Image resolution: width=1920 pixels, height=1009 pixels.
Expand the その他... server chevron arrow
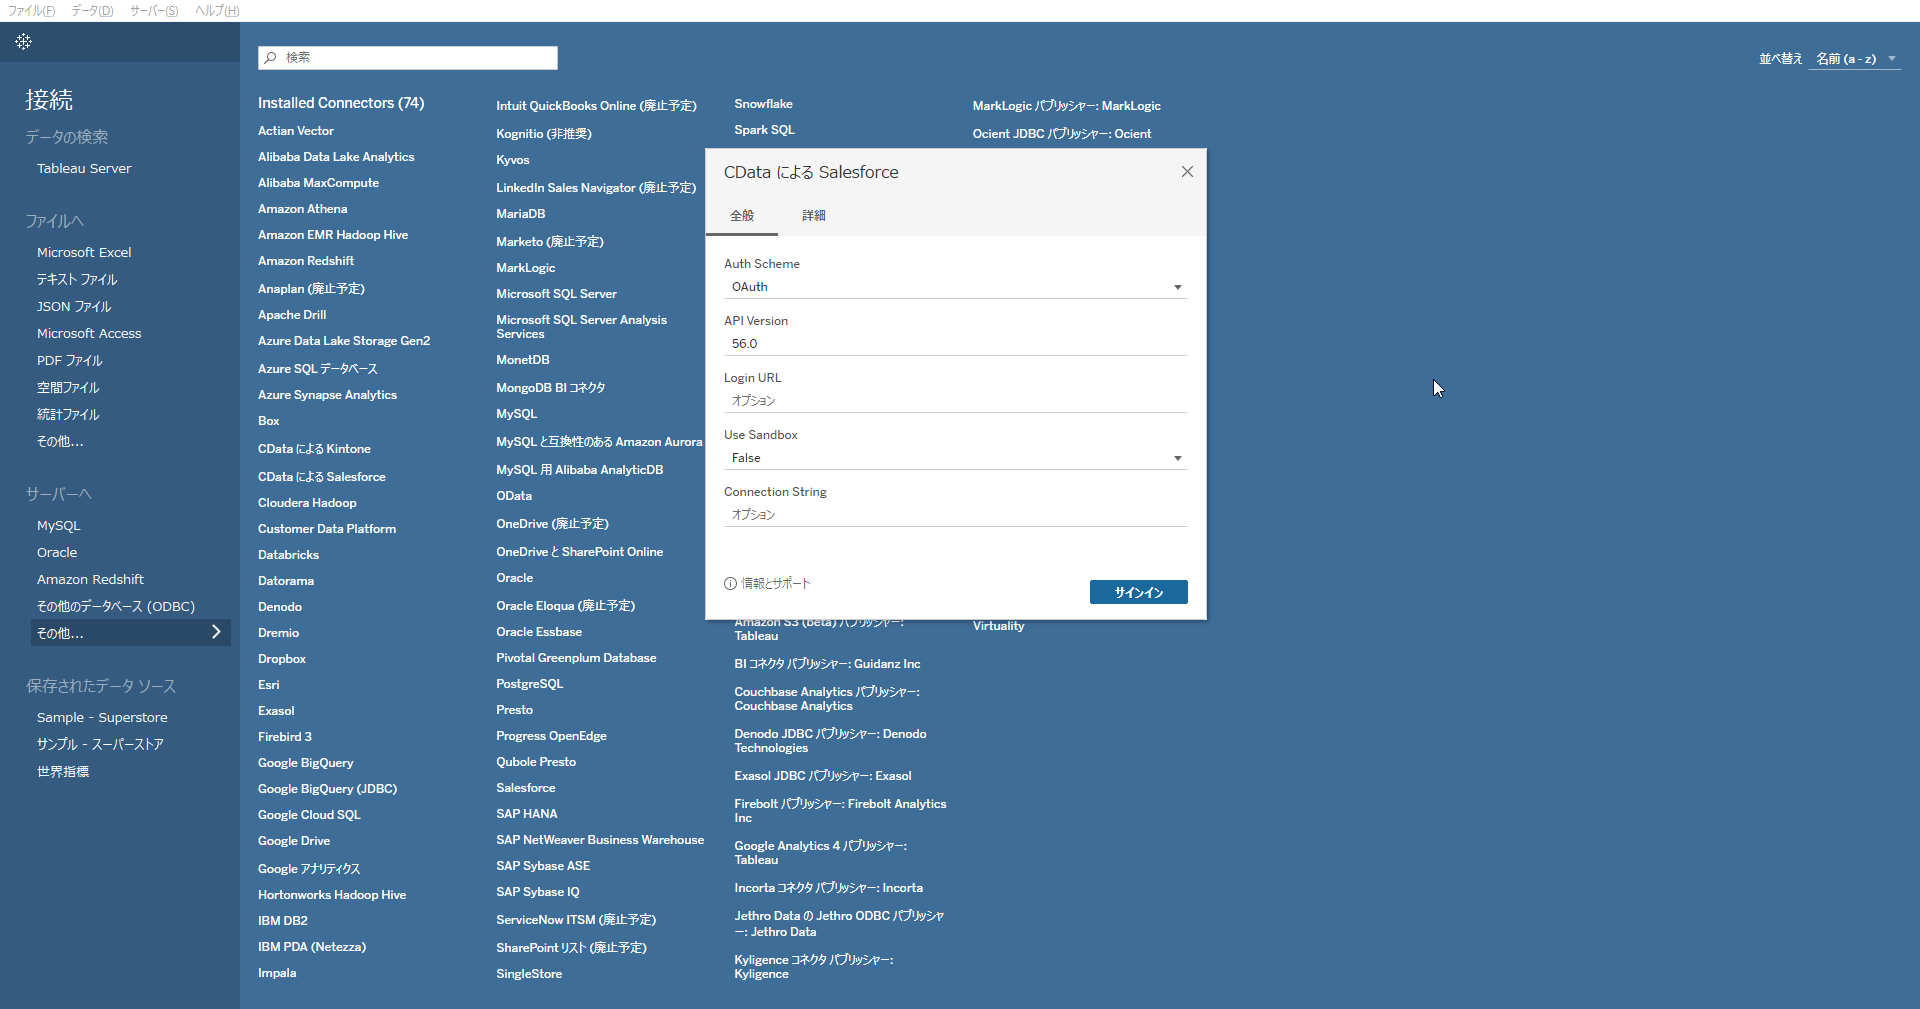[x=216, y=632]
